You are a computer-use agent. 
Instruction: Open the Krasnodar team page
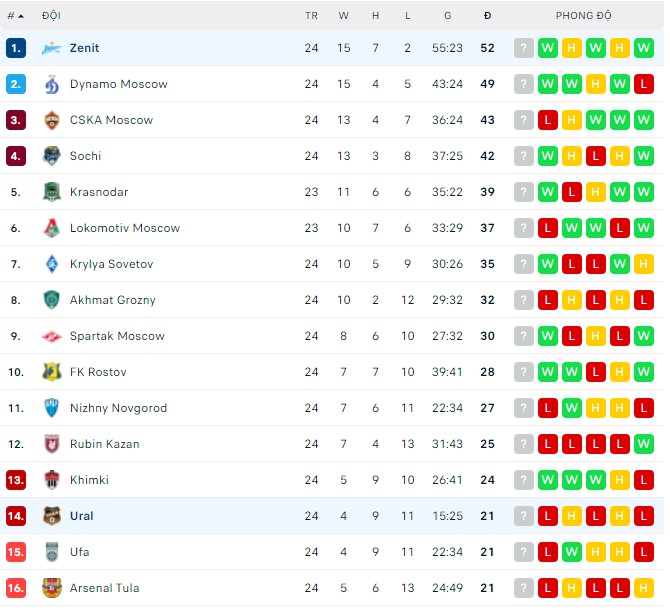99,192
